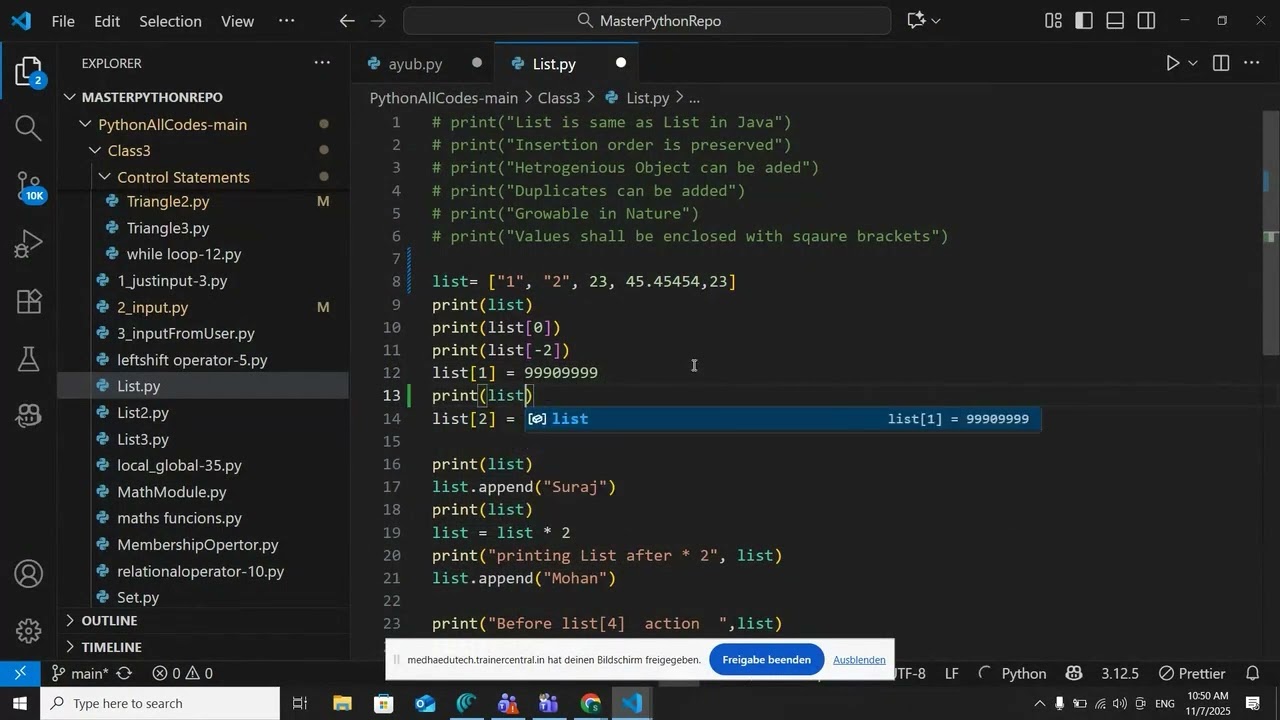The height and width of the screenshot is (720, 1280).
Task: Click the Run Python File play button
Action: click(x=1172, y=63)
